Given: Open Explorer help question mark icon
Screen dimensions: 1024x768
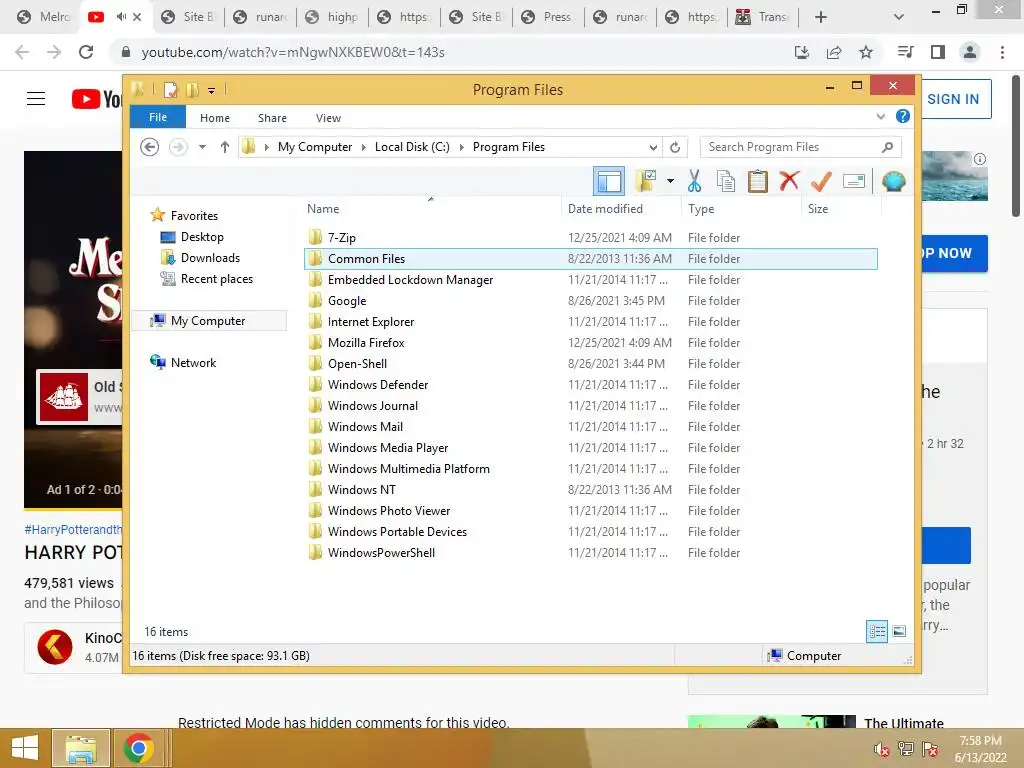Looking at the screenshot, I should (x=903, y=116).
